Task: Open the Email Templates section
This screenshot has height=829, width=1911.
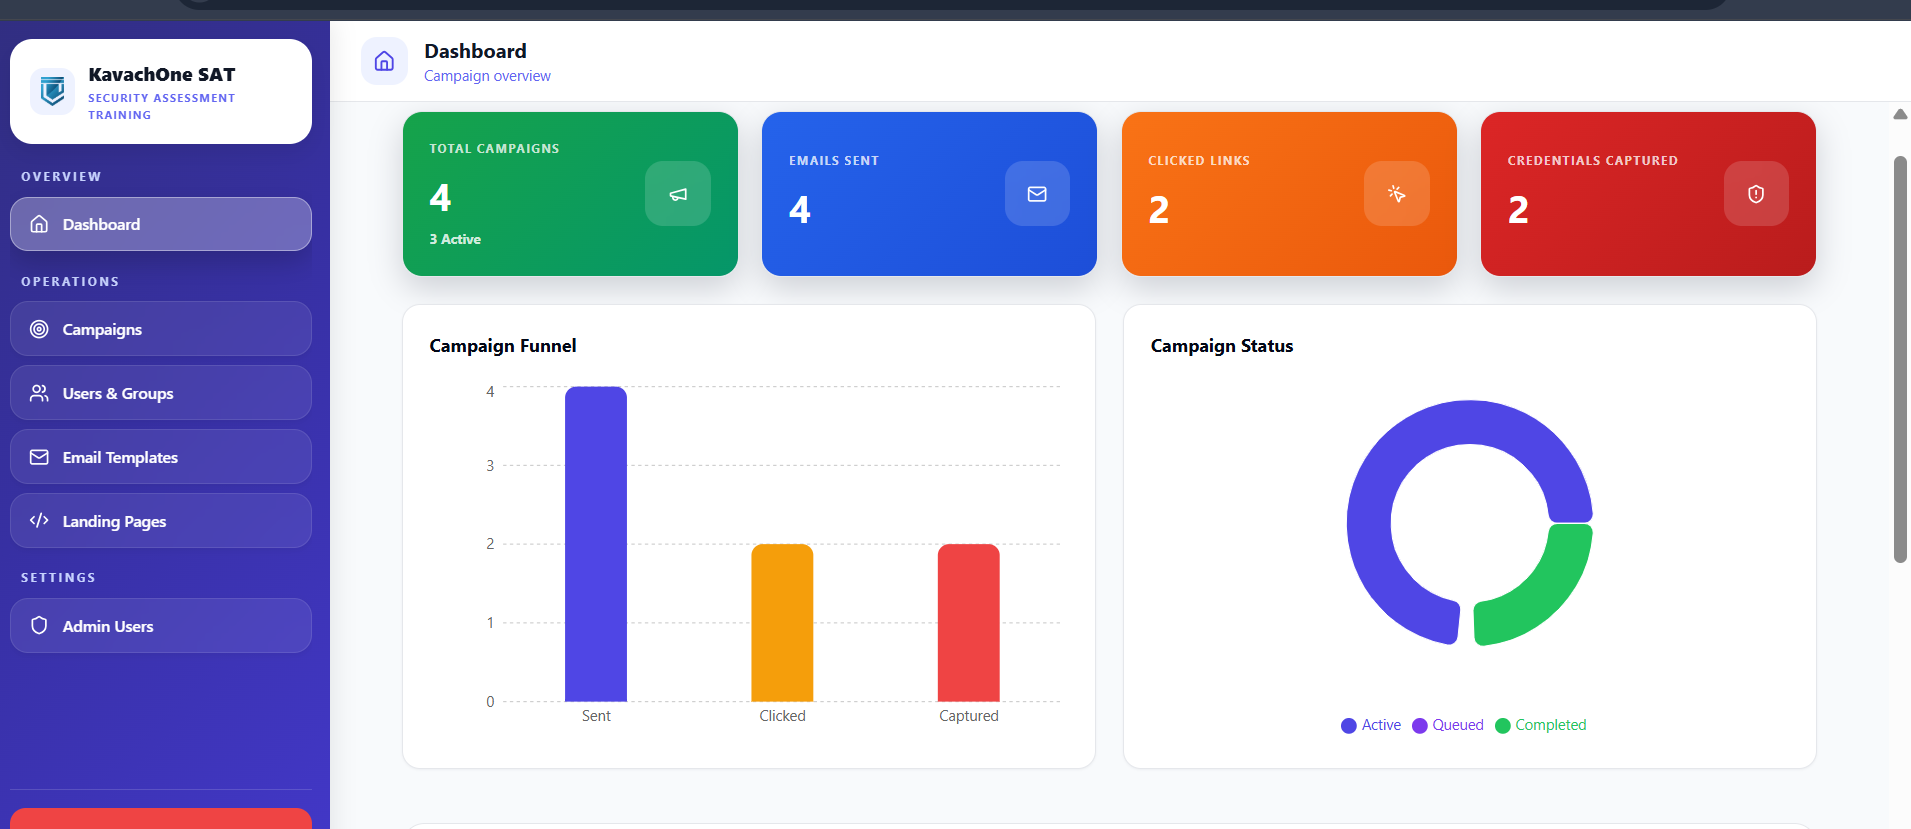Action: click(x=161, y=457)
